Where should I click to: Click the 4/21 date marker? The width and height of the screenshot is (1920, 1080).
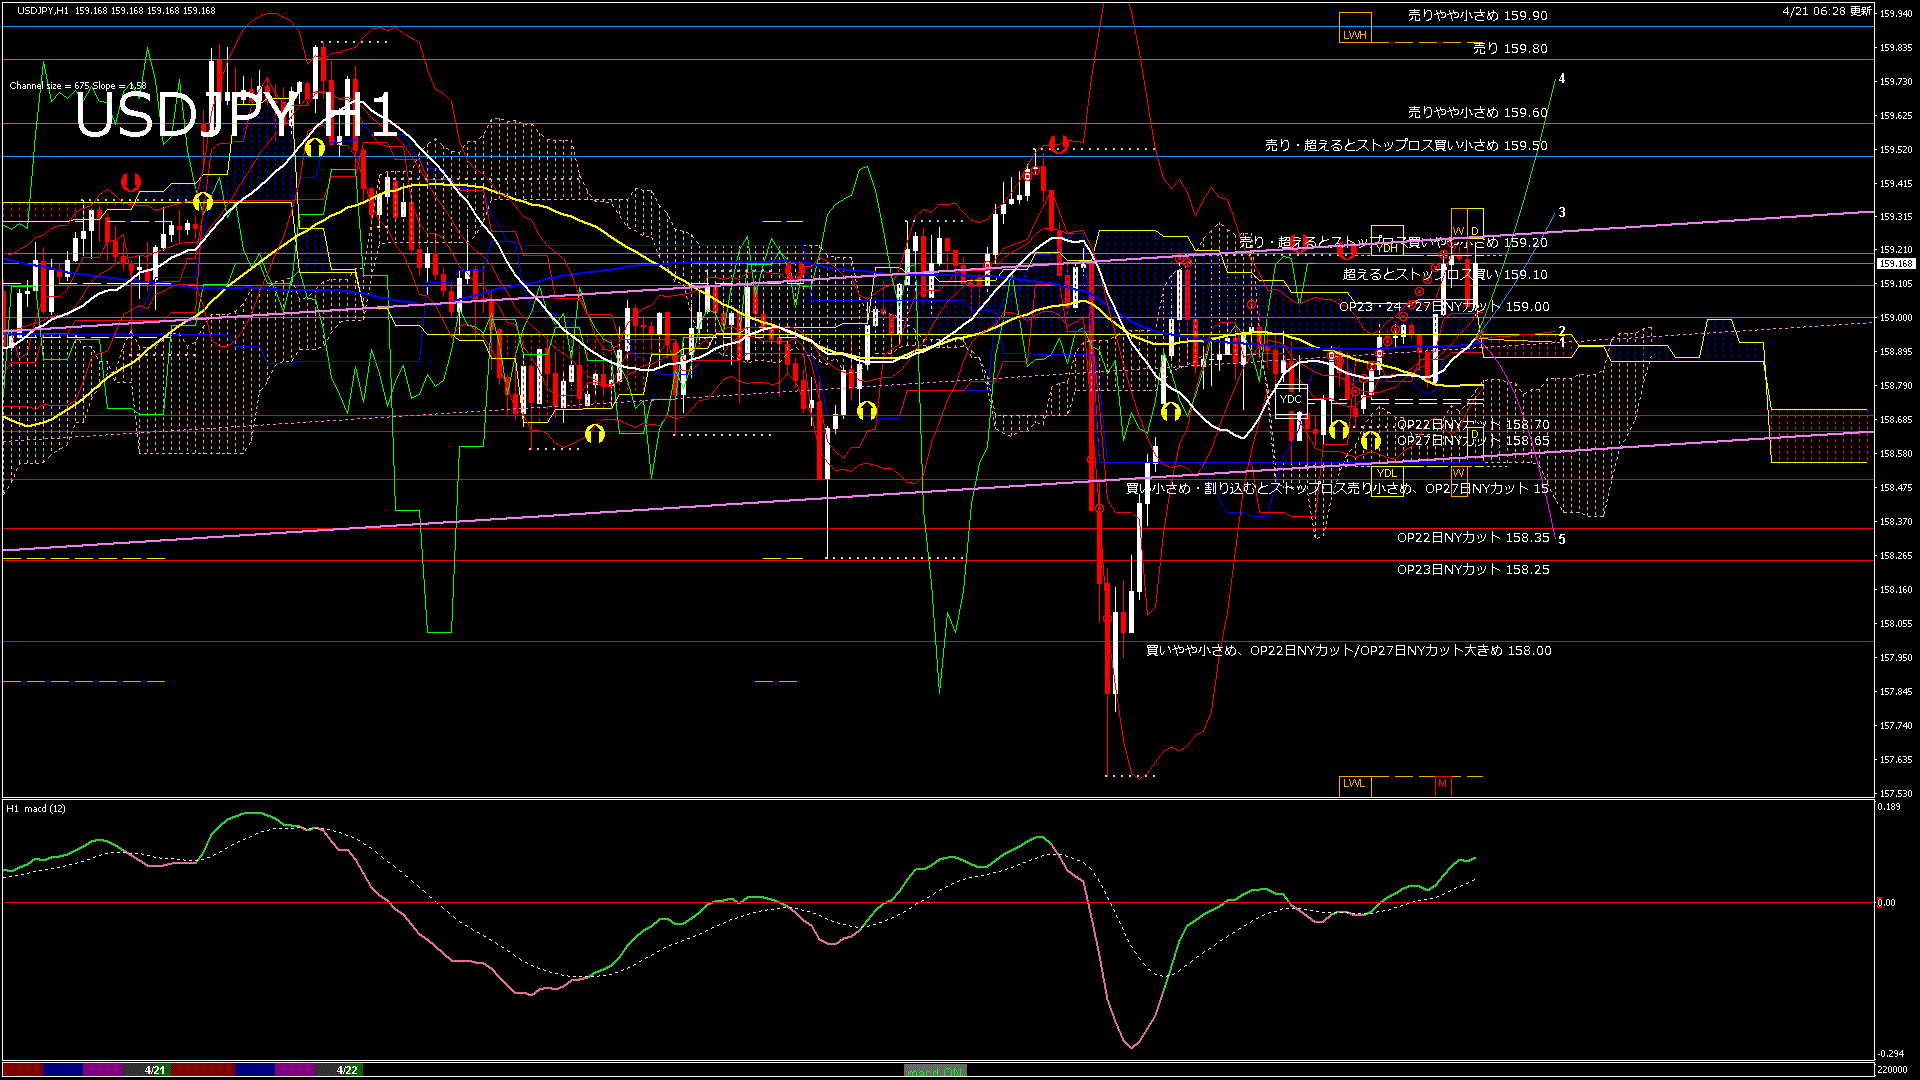pos(154,1070)
